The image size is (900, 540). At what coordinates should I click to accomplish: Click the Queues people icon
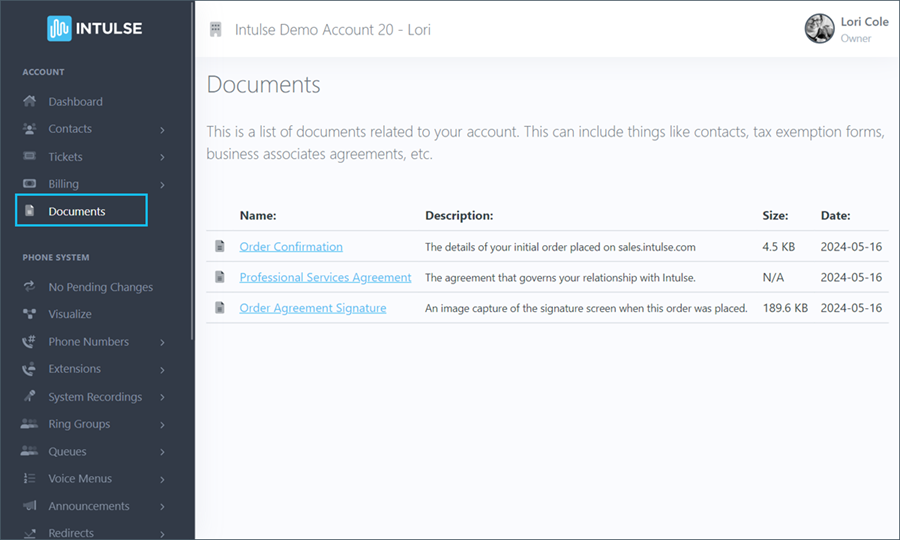coord(29,451)
